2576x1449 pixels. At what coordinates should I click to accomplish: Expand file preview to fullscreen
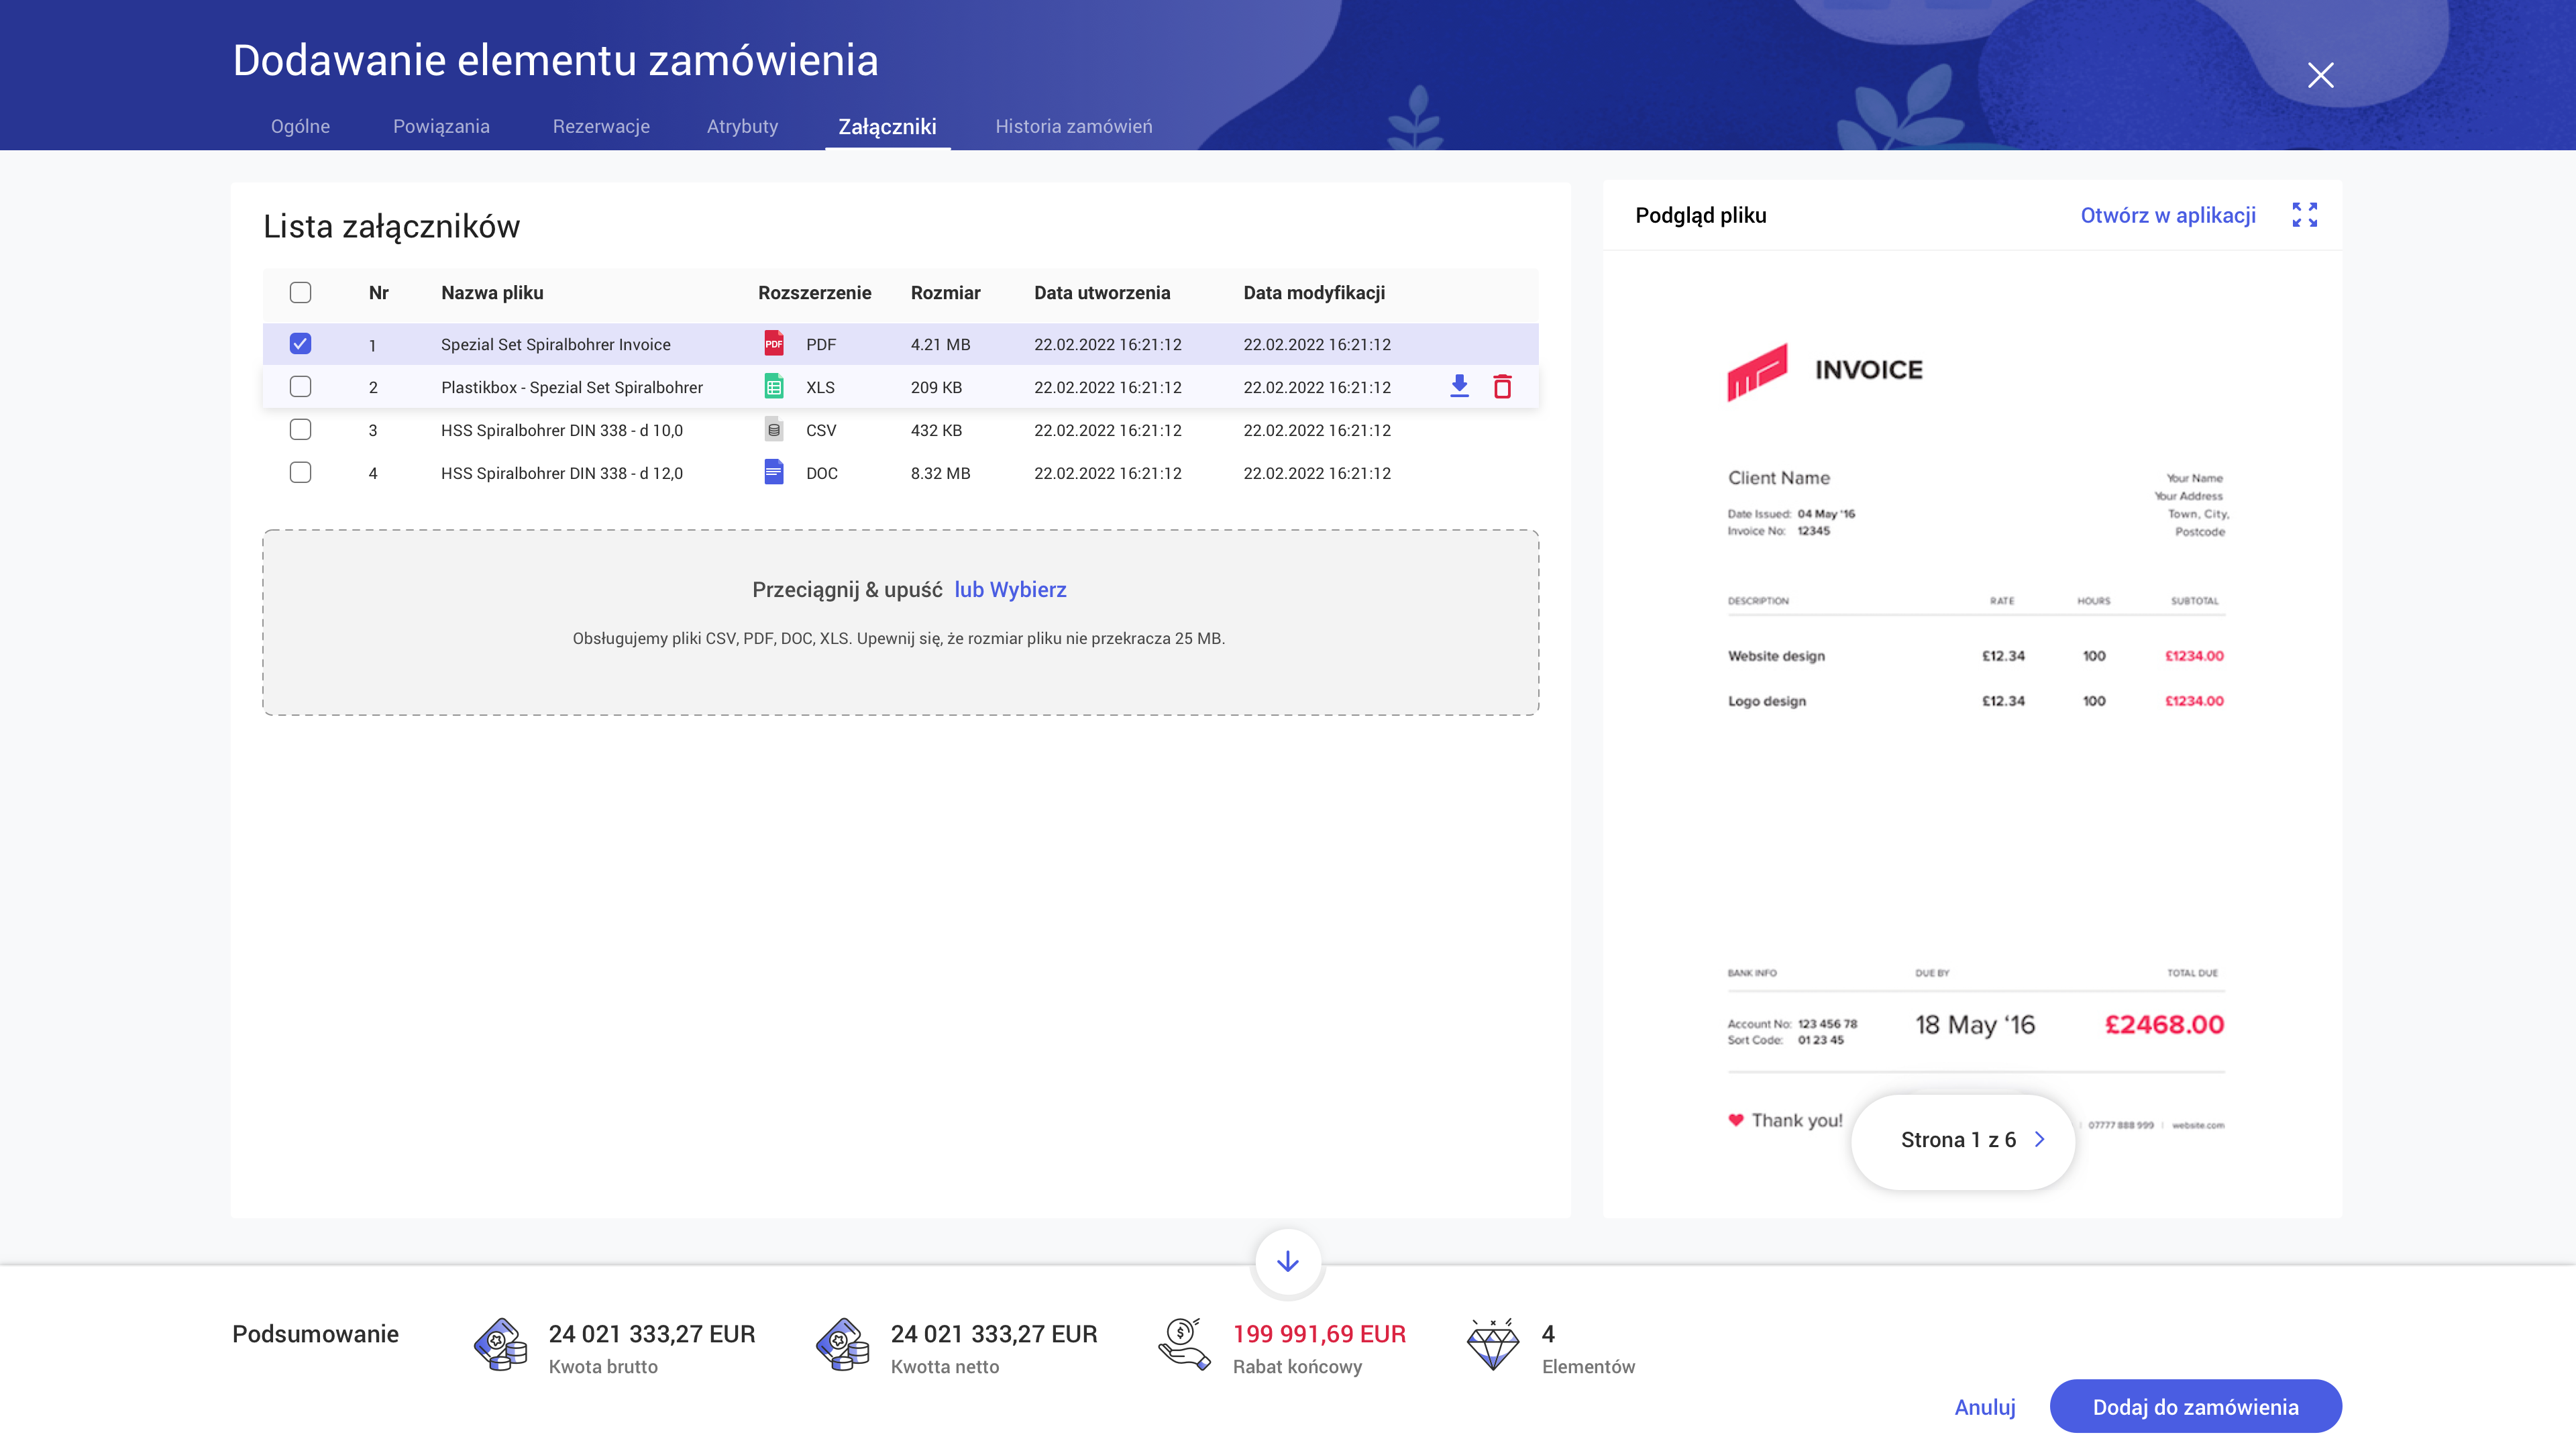point(2304,215)
